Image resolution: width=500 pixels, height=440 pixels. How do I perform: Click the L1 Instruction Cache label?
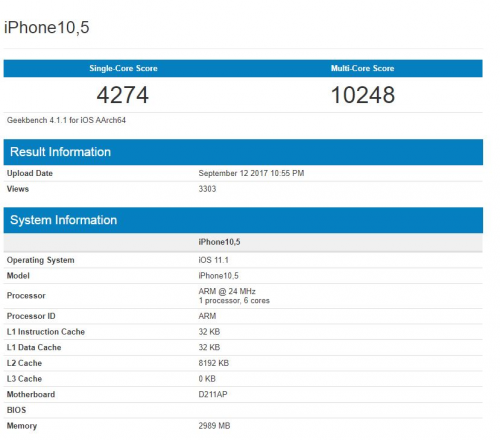[x=46, y=332]
